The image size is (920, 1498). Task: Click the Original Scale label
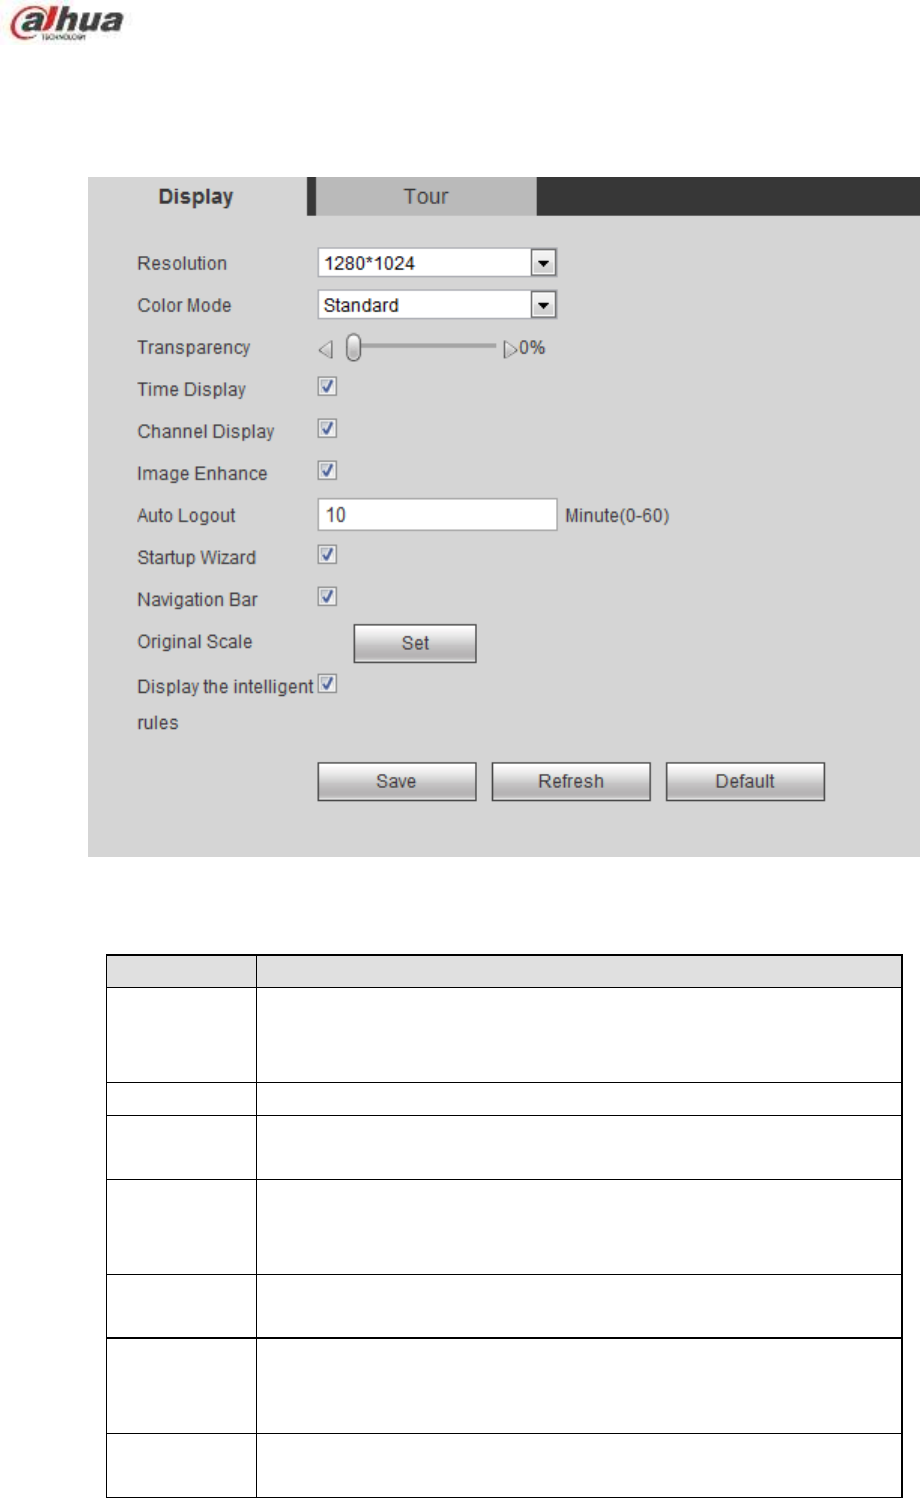[195, 642]
